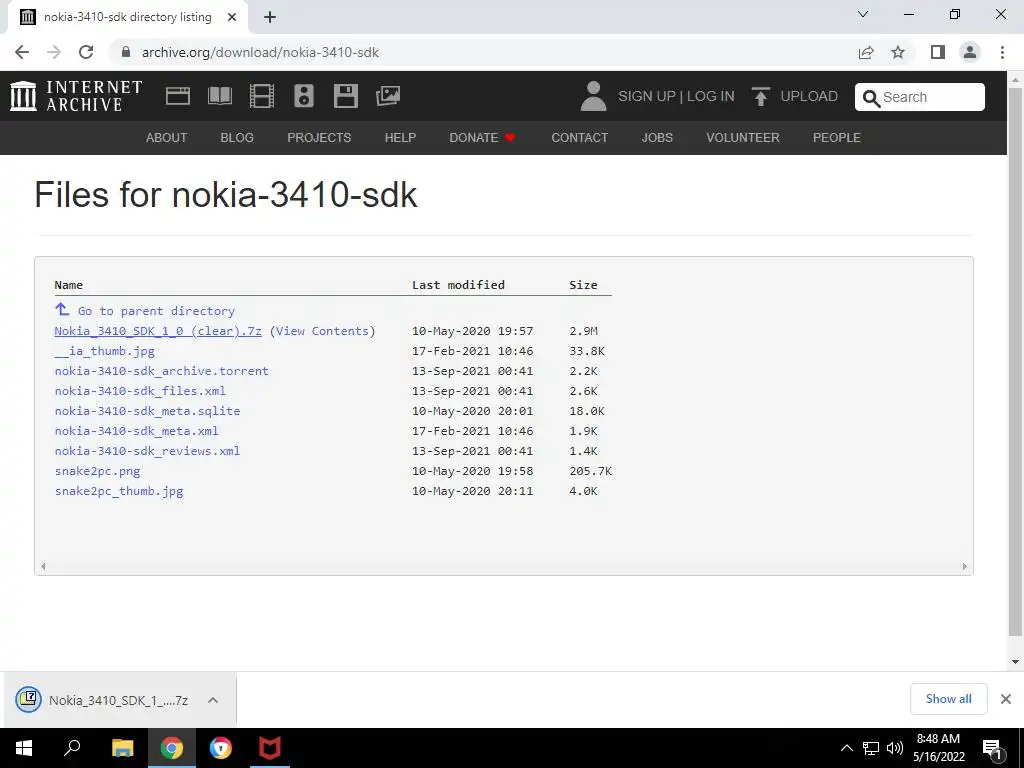Show hidden system tray icons

(846, 748)
